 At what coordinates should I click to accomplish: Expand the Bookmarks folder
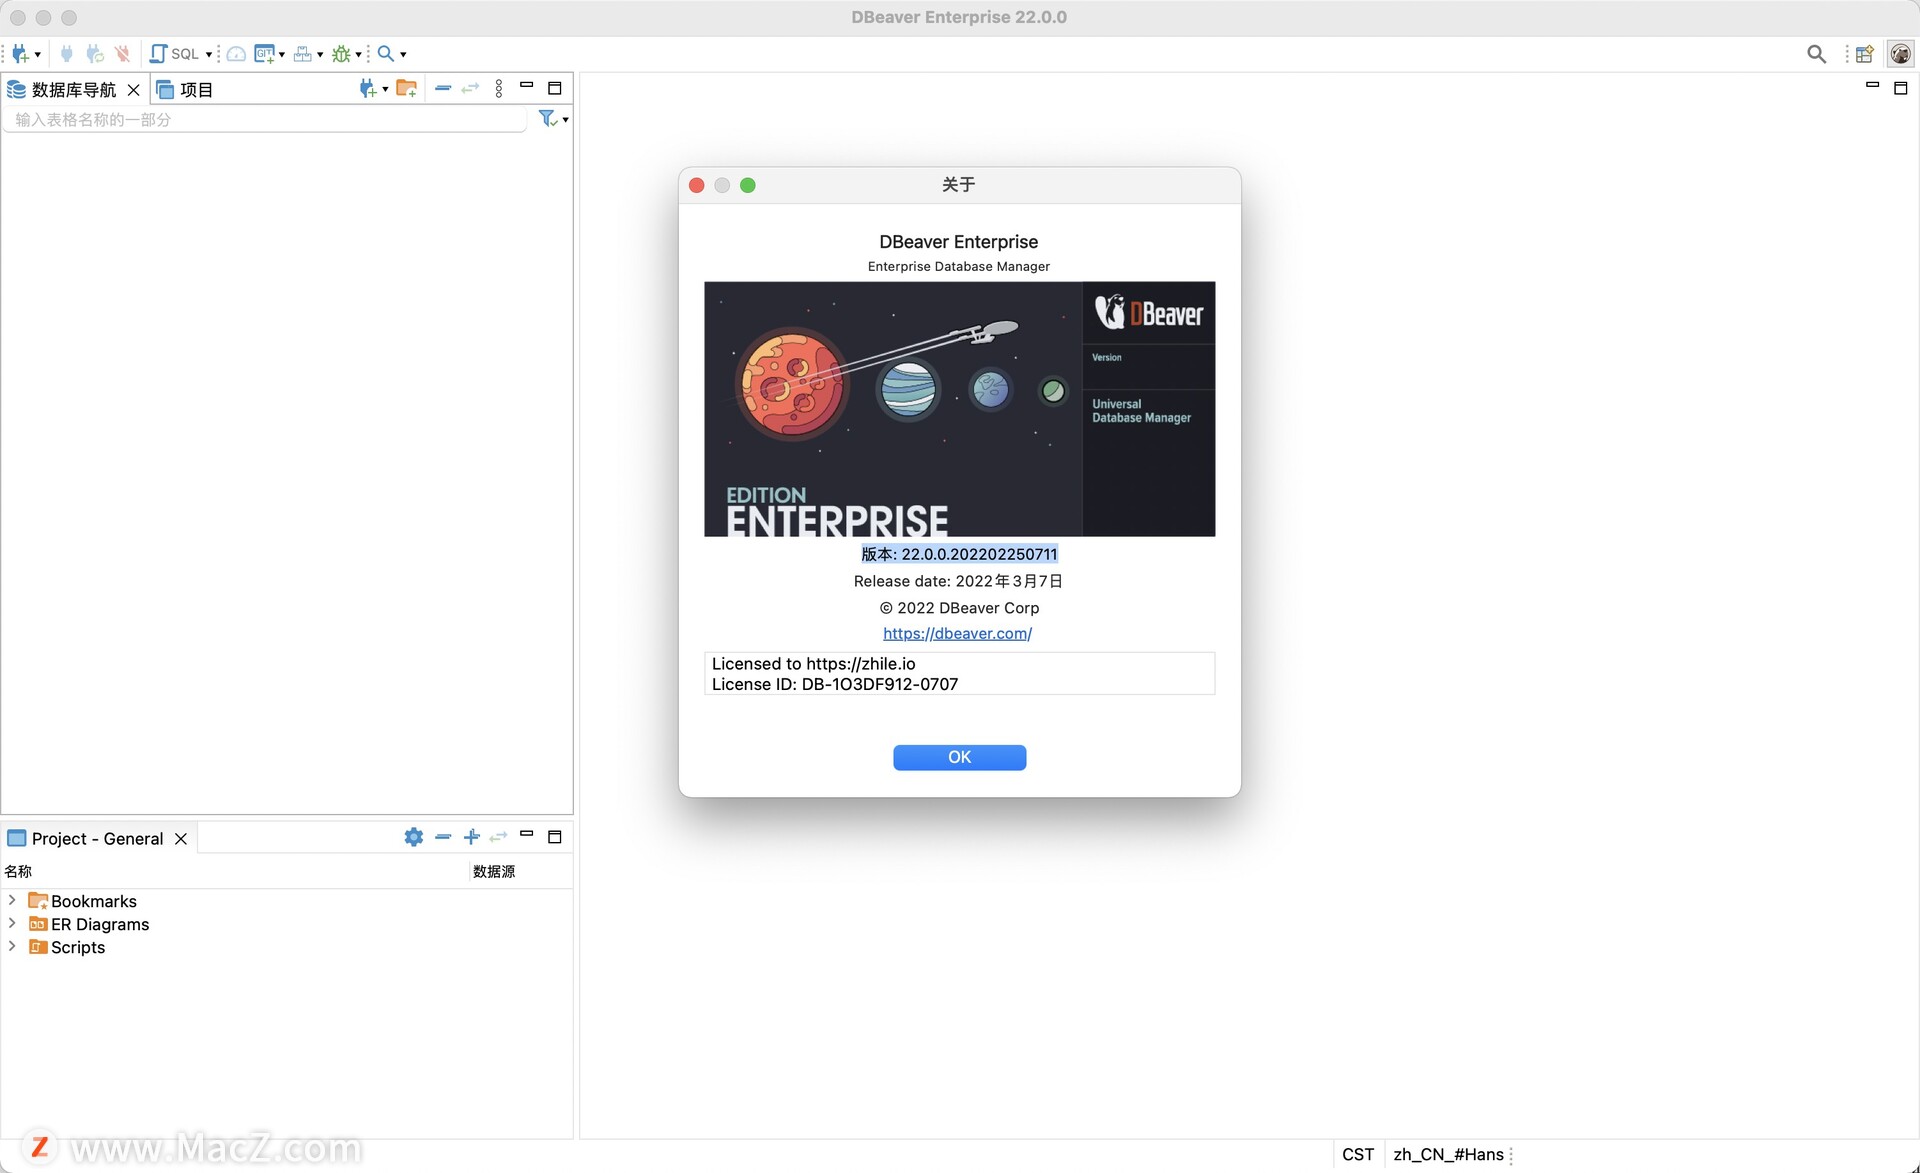(12, 900)
